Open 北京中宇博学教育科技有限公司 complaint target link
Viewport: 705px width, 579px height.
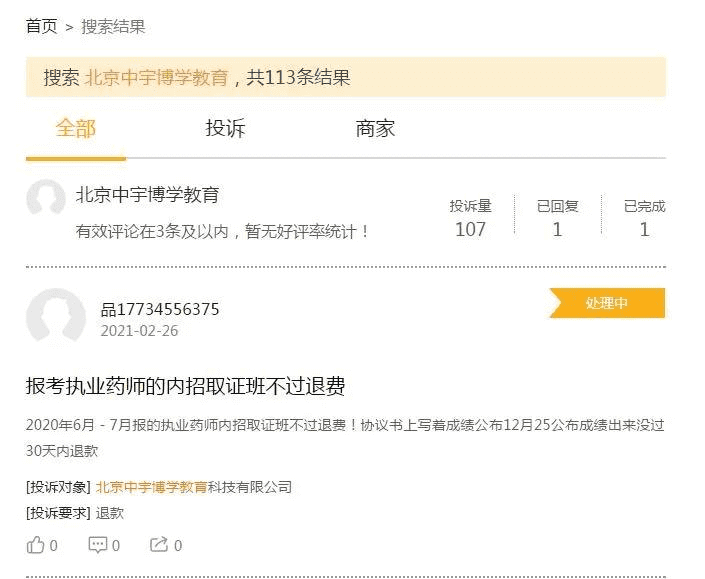click(194, 487)
